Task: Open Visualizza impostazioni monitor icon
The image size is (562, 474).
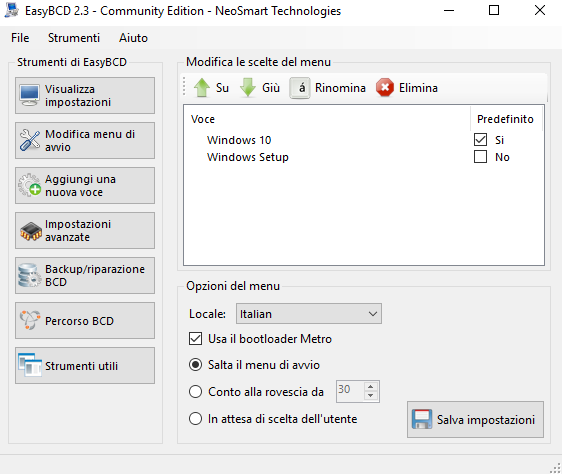Action: tap(29, 95)
